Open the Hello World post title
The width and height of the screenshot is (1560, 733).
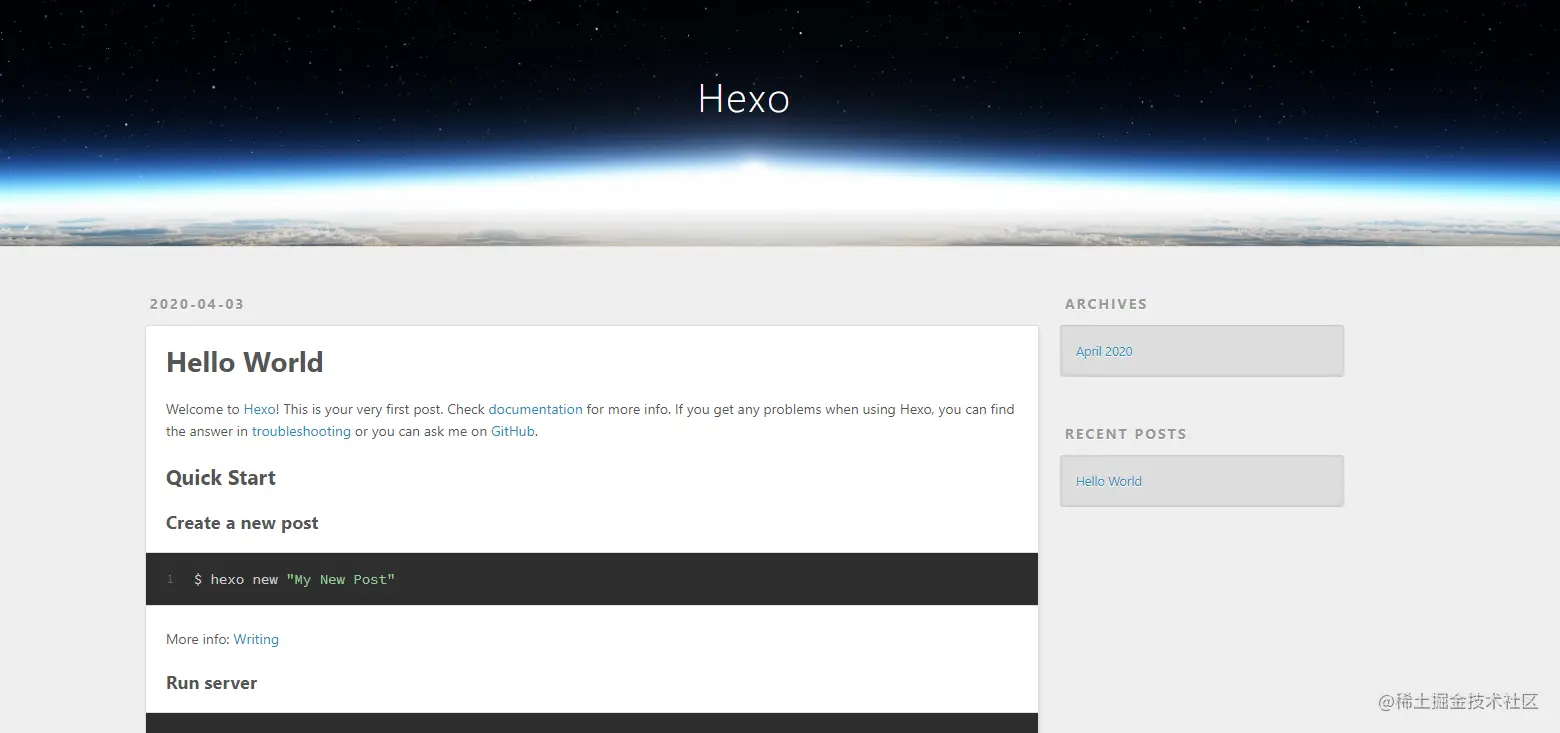click(x=245, y=362)
